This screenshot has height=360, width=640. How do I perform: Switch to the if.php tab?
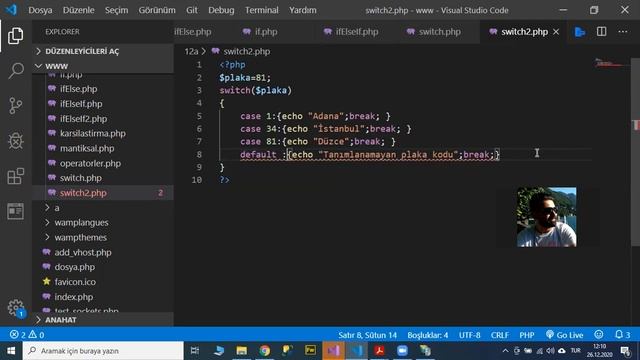pyautogui.click(x=266, y=32)
